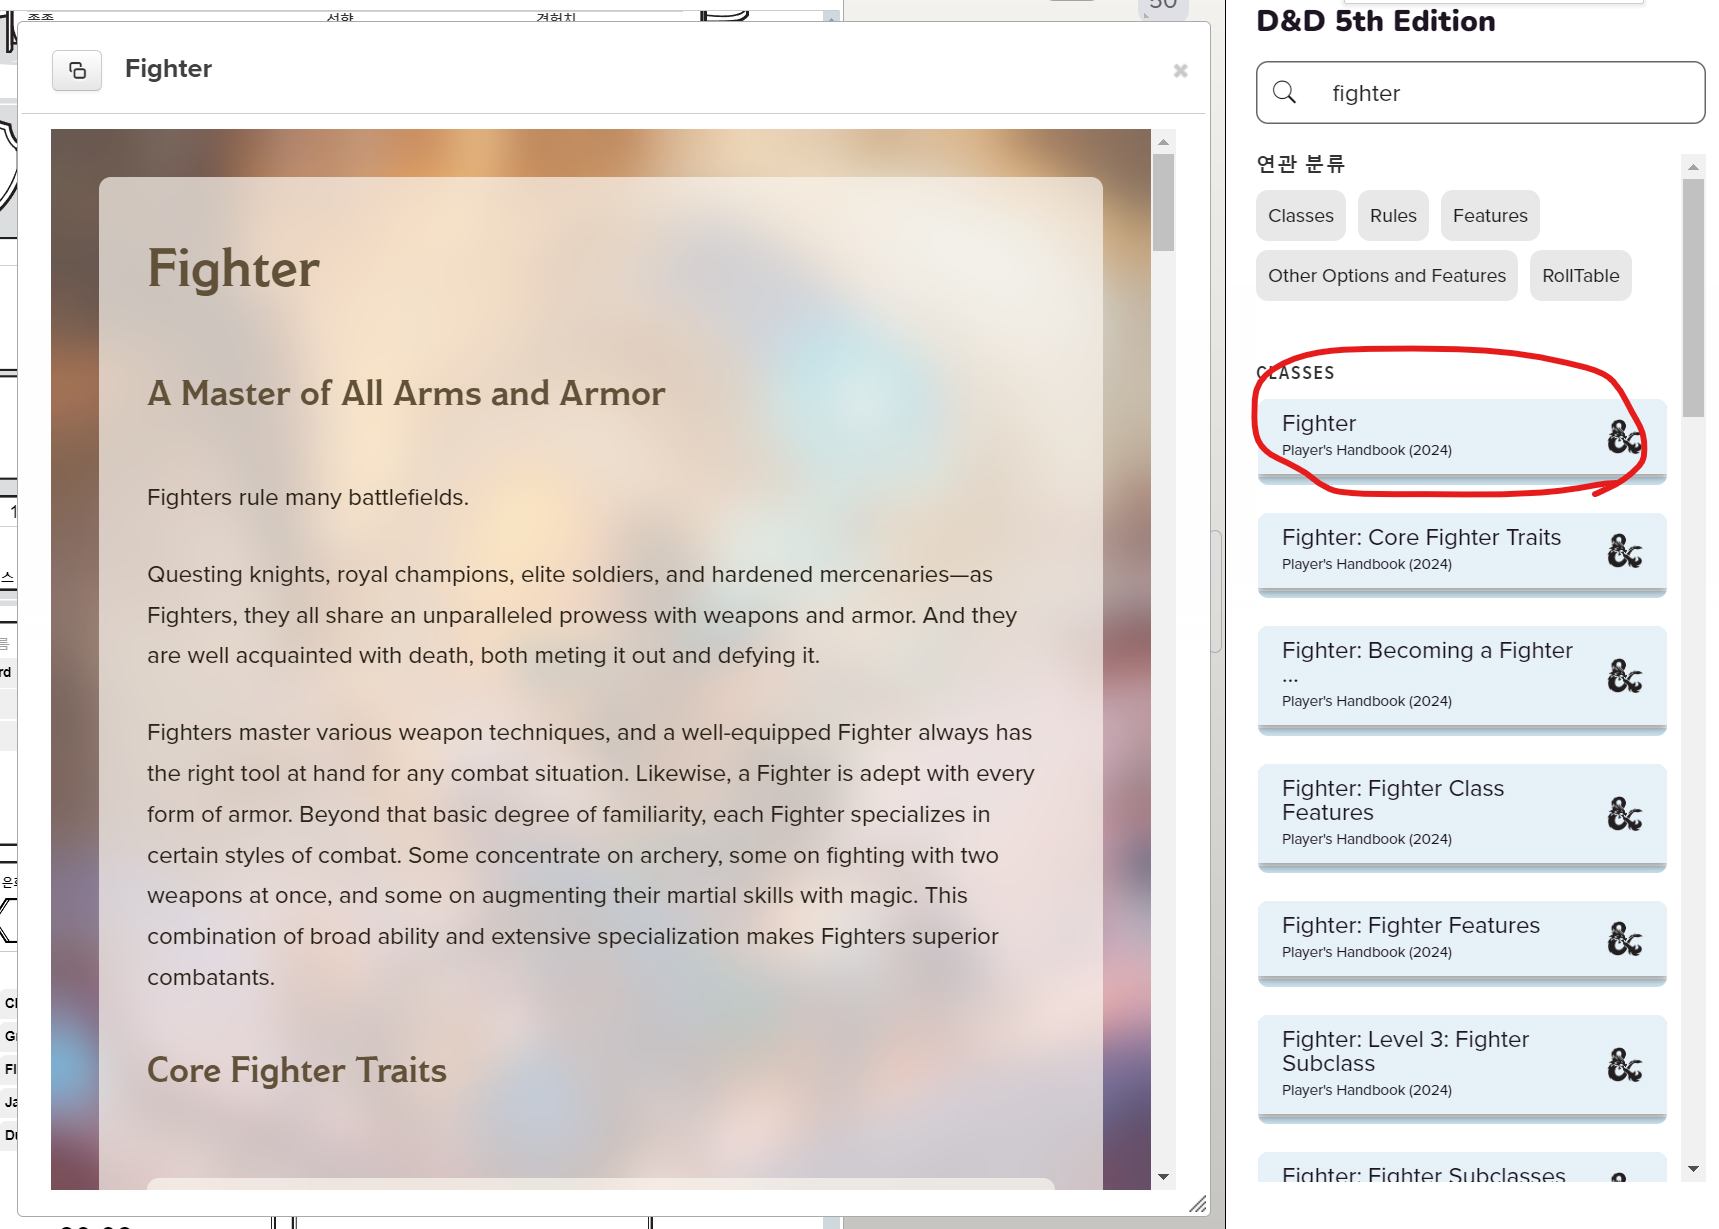The image size is (1719, 1229).
Task: Select the Other Options and Features chip
Action: (1386, 276)
